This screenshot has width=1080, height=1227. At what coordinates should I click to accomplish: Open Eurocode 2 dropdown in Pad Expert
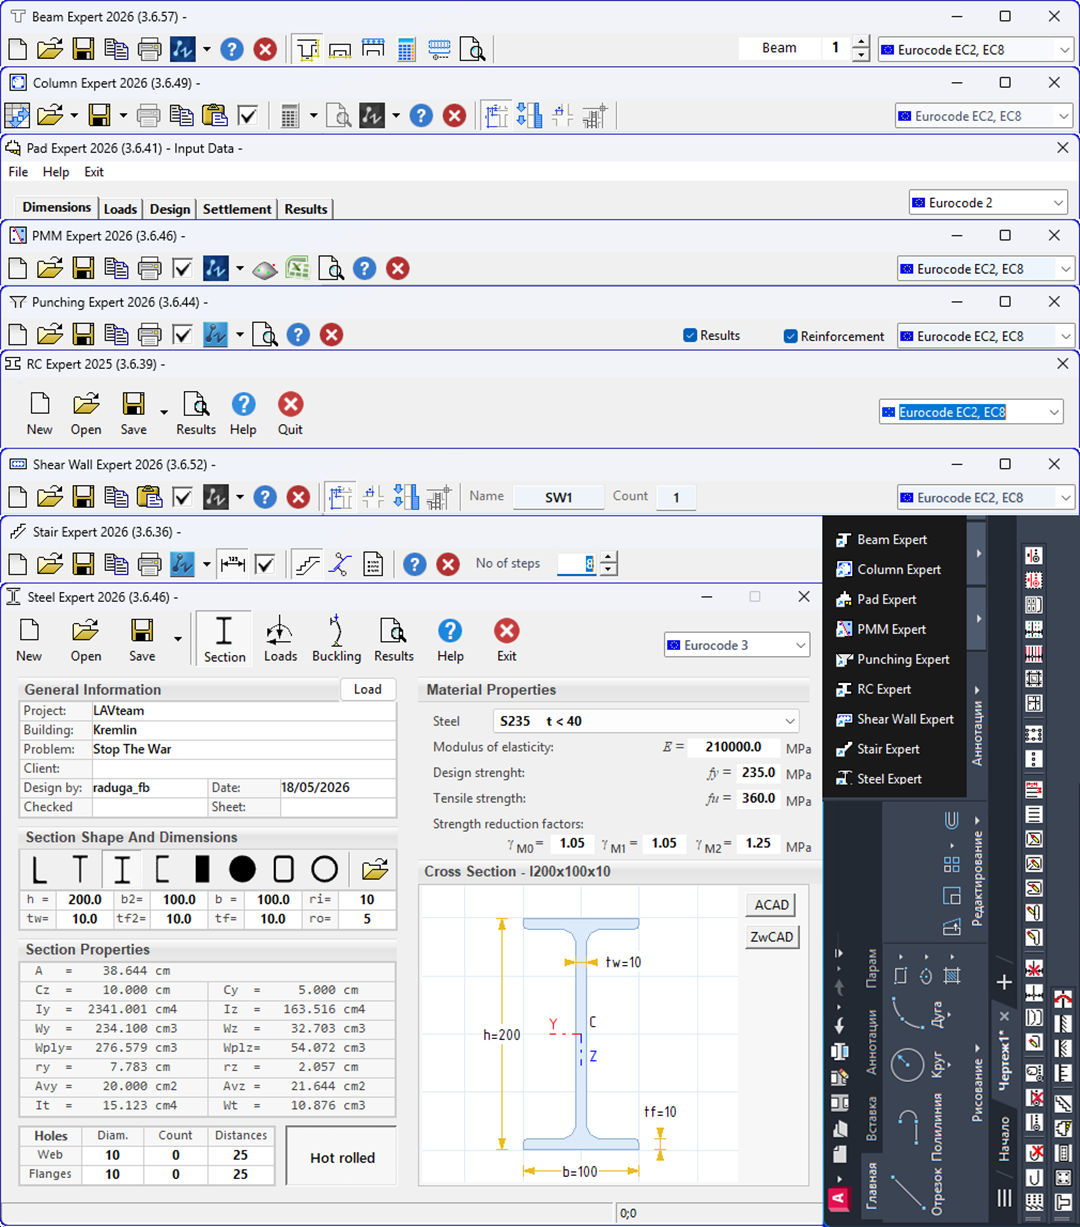click(989, 203)
